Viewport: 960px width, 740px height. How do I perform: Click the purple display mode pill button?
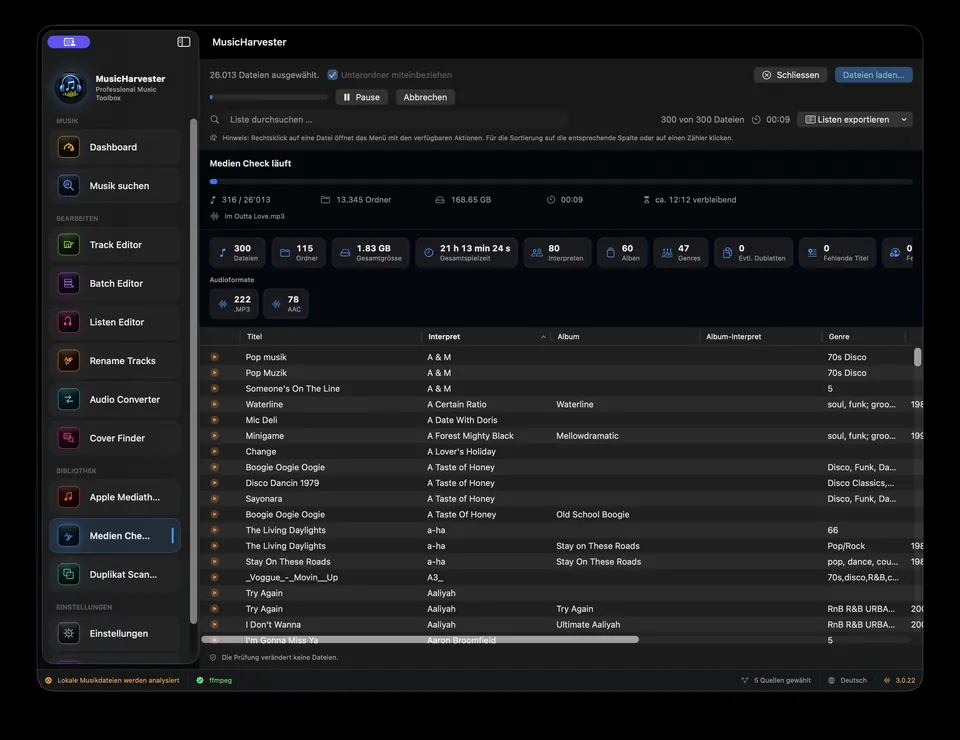point(69,42)
